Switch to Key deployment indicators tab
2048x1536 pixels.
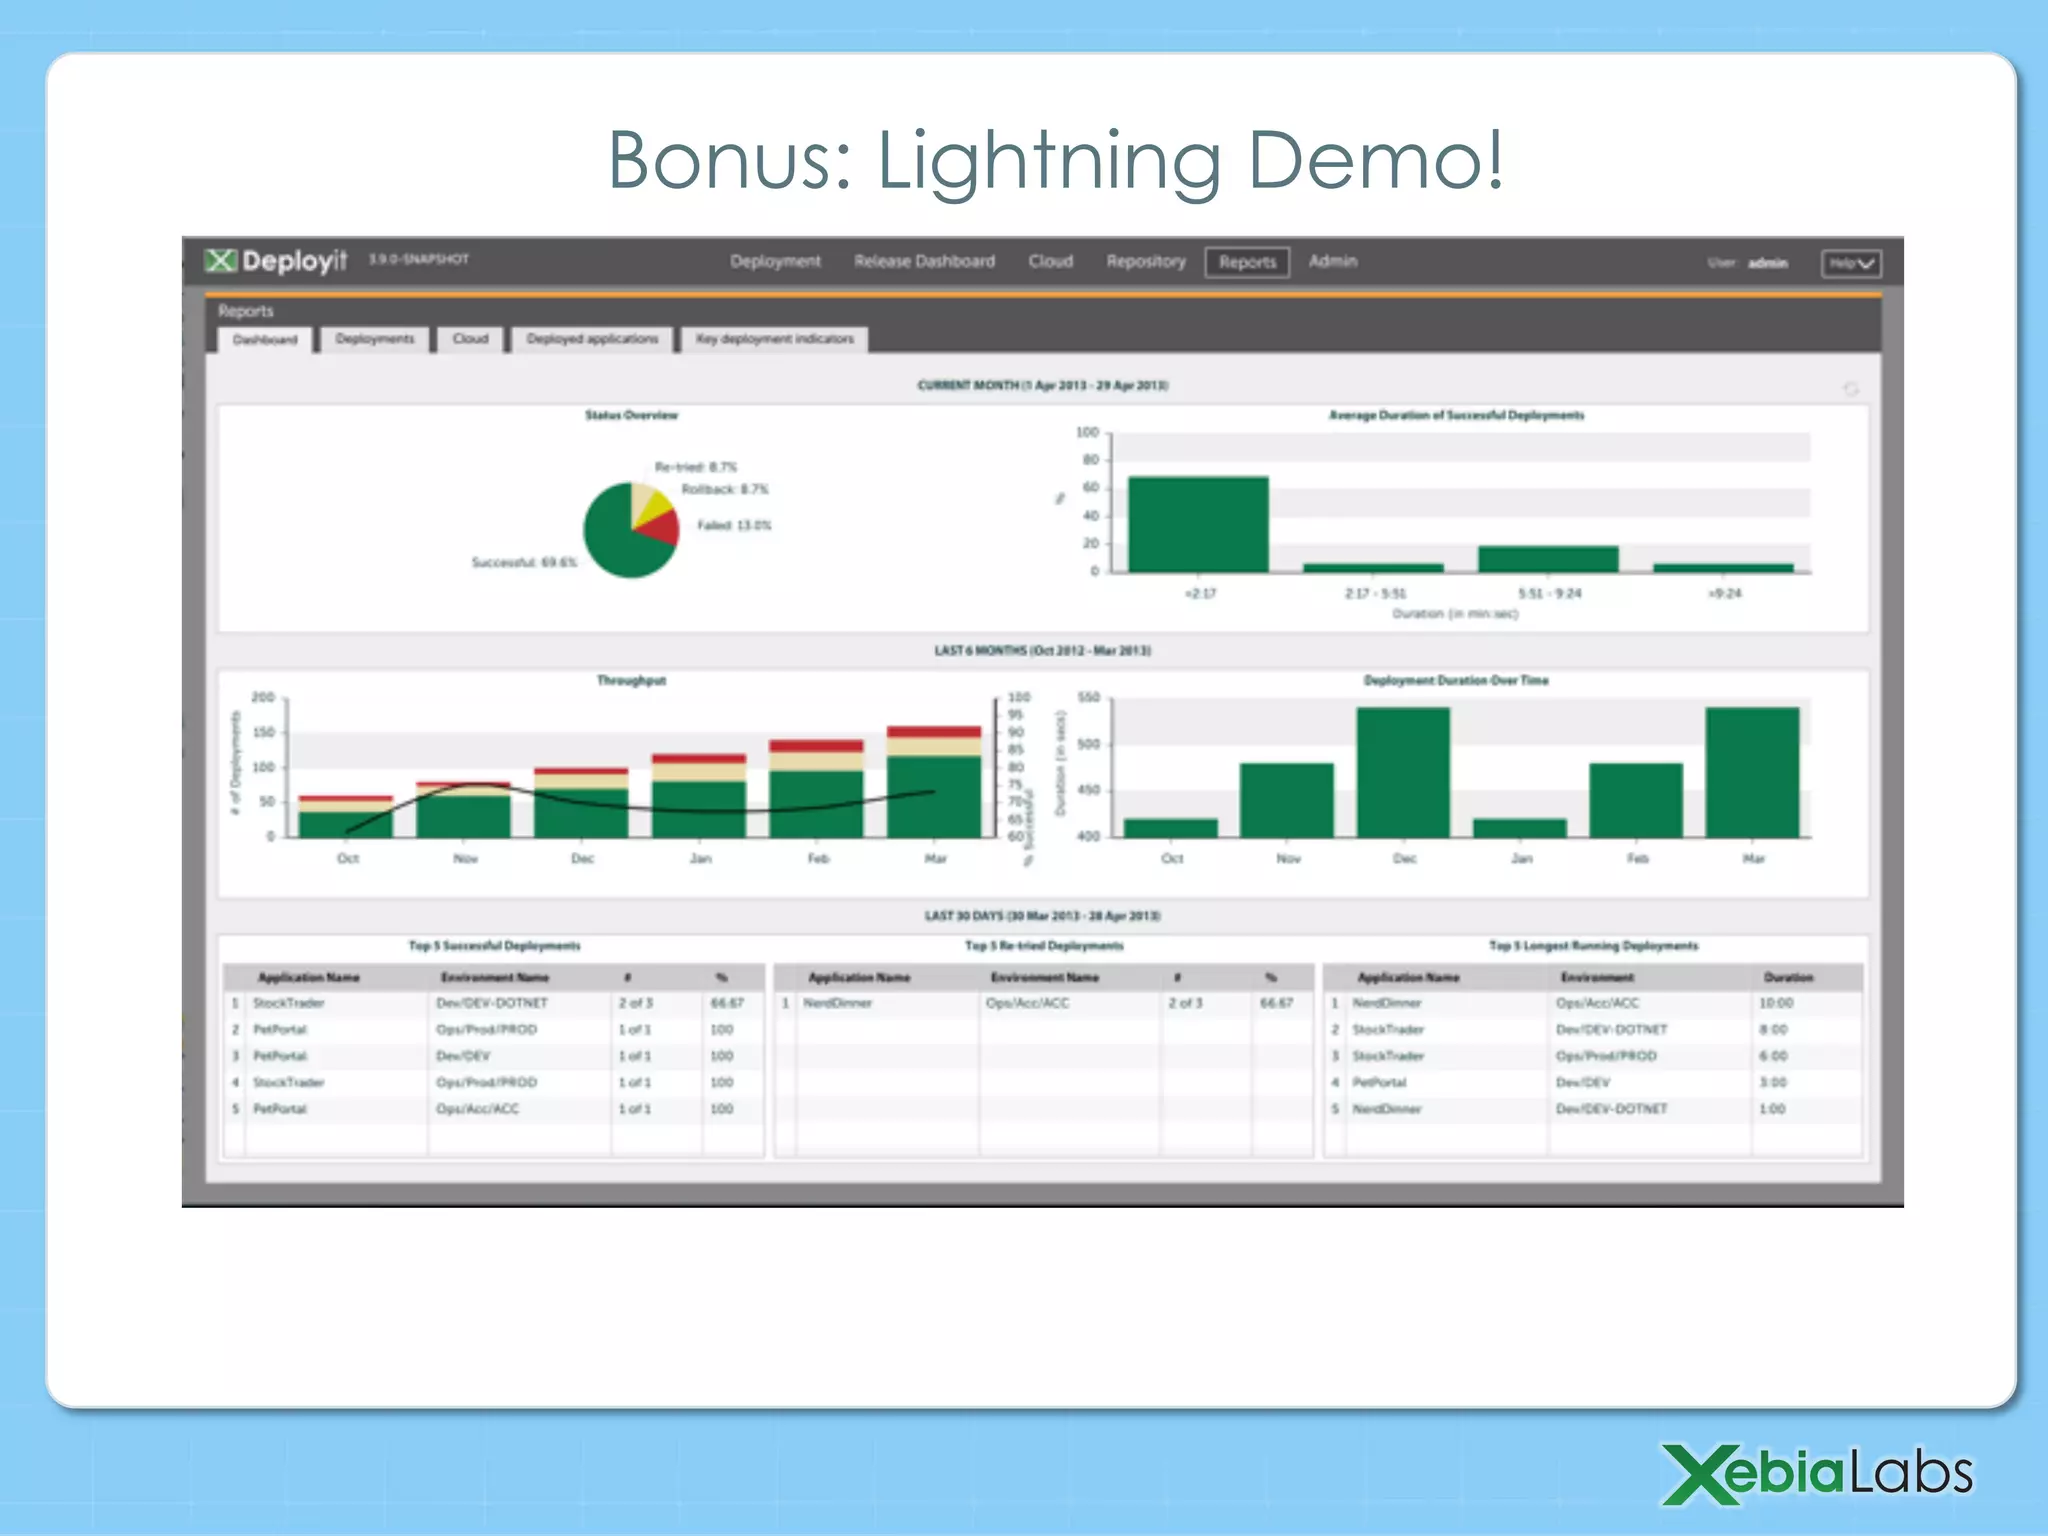pyautogui.click(x=775, y=339)
